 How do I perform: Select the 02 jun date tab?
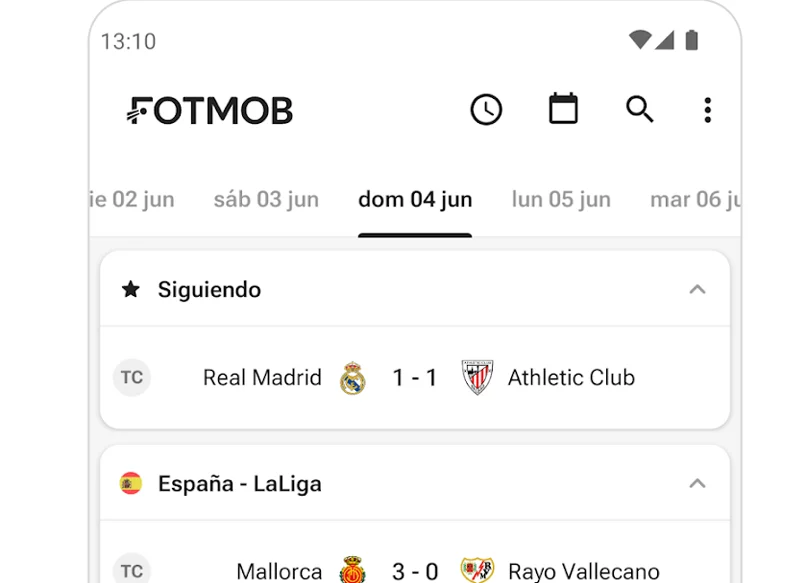(133, 199)
